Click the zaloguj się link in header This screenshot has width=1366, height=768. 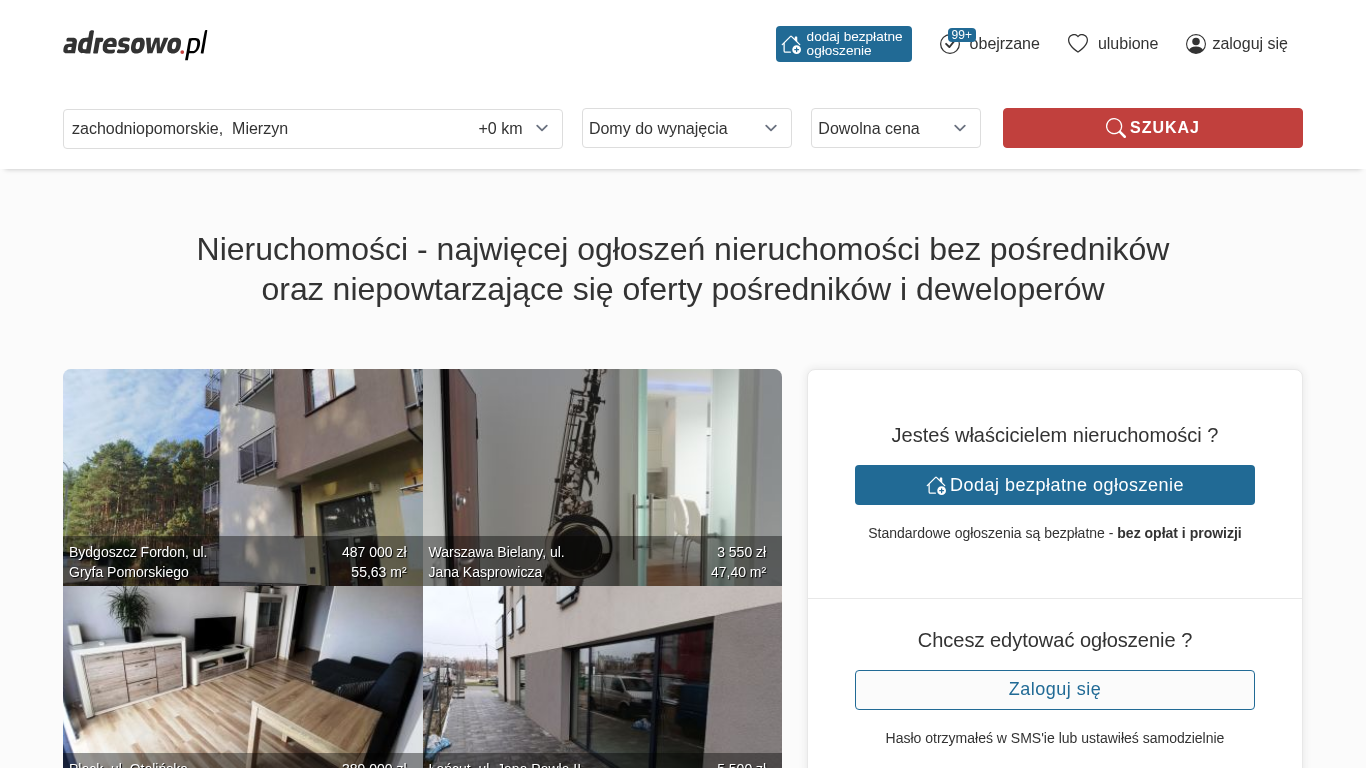click(x=1250, y=43)
